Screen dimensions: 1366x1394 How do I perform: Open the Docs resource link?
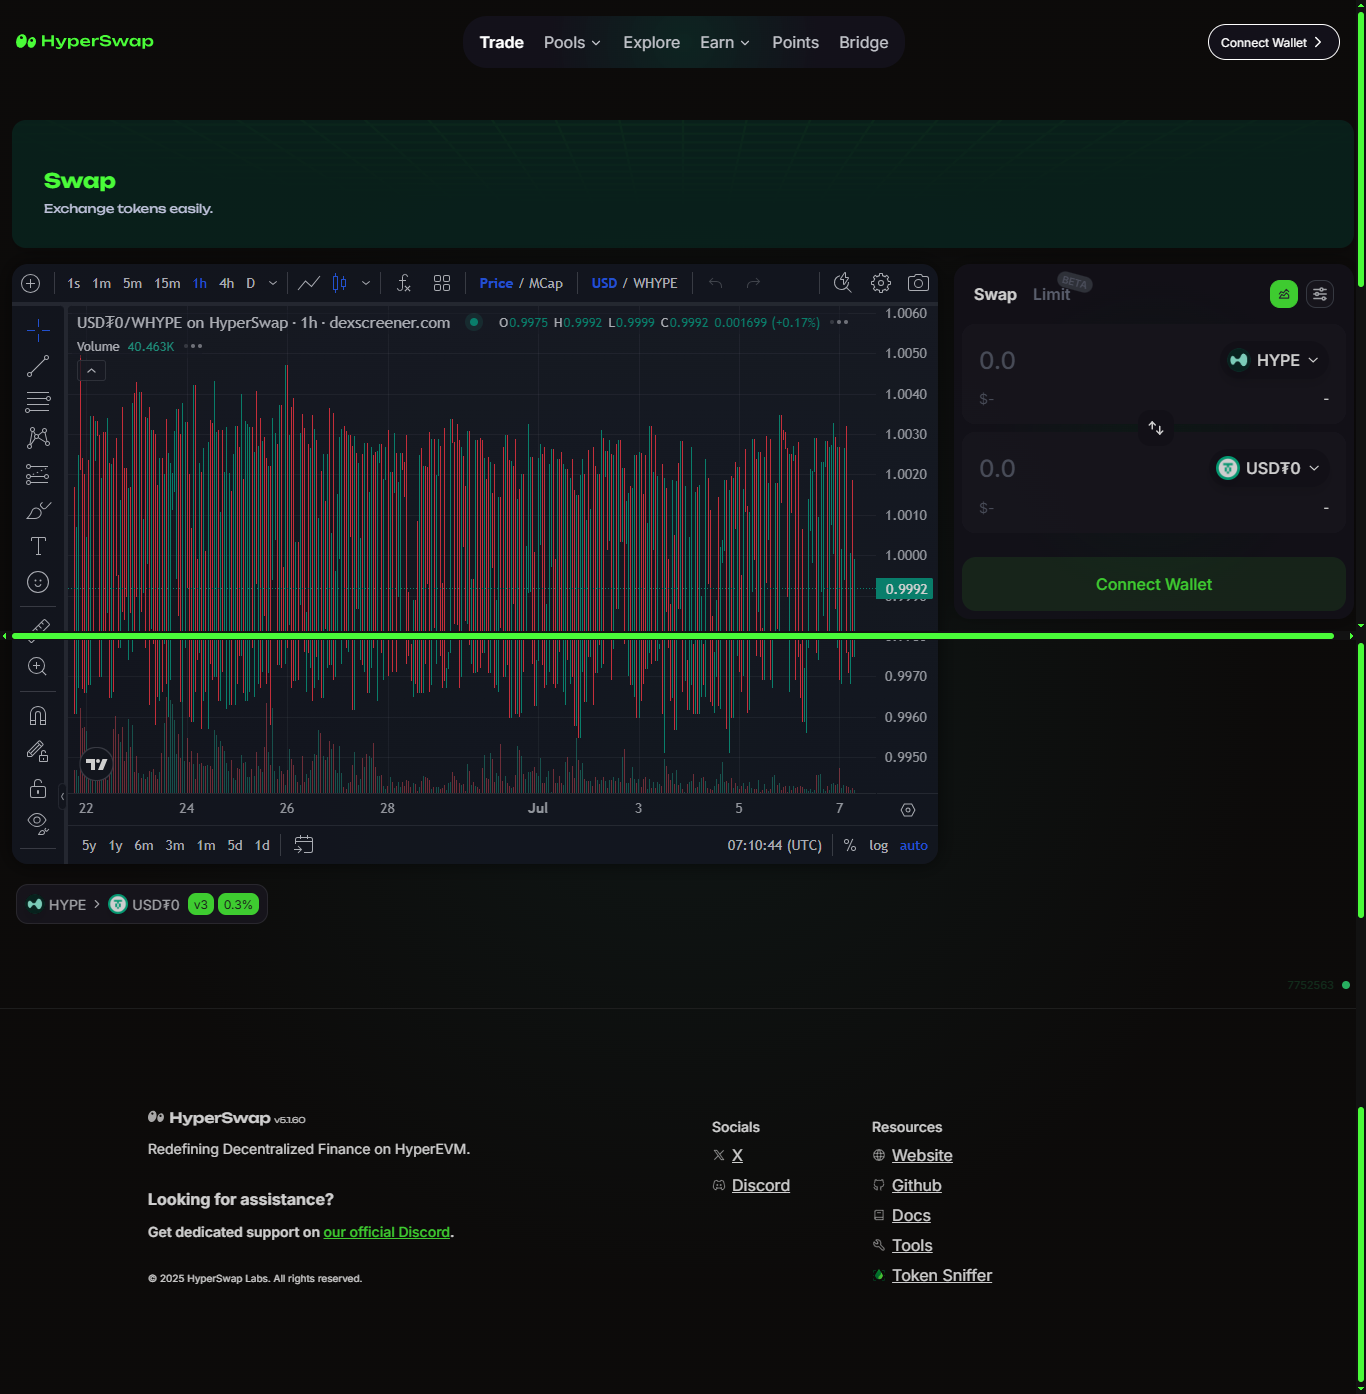911,1215
